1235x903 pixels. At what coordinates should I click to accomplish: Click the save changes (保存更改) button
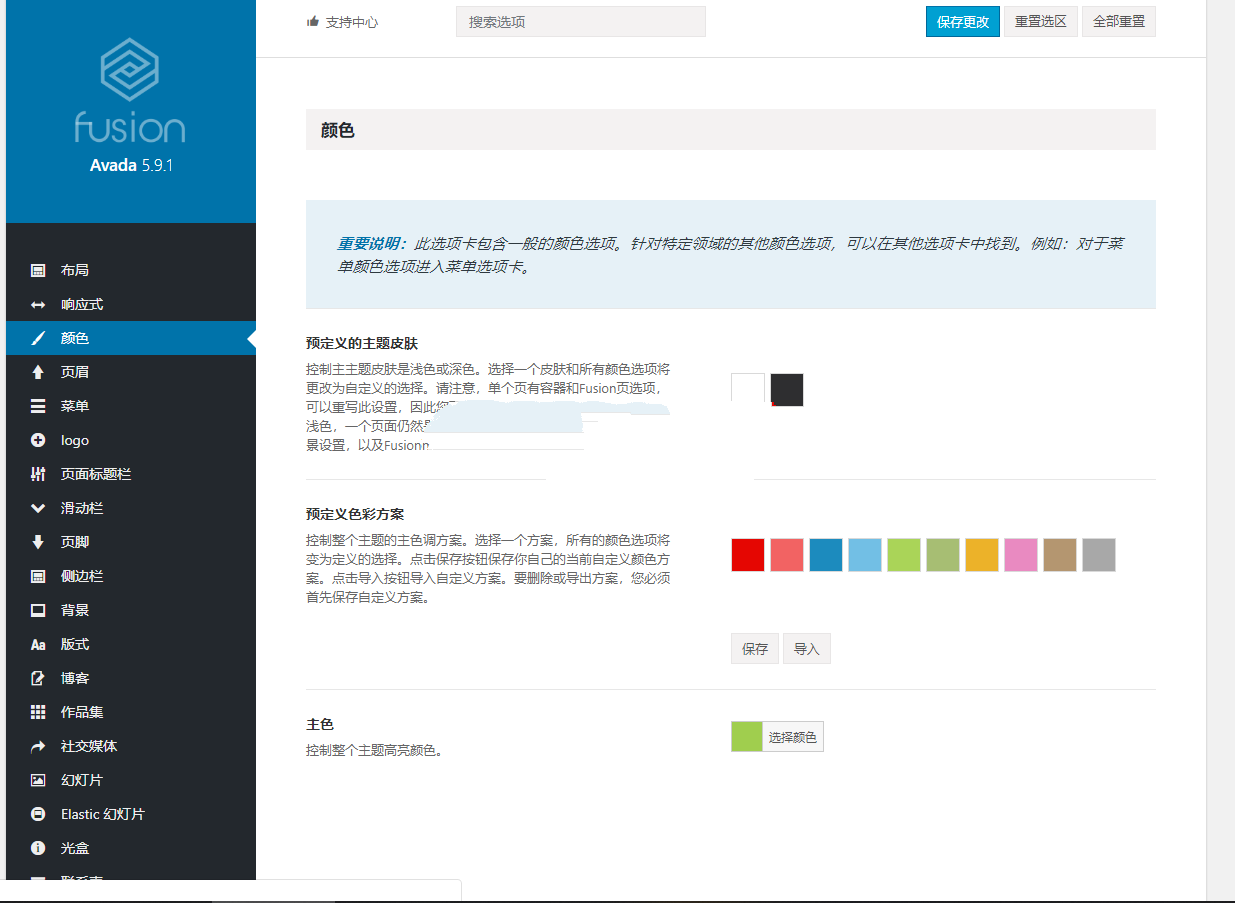tap(962, 22)
